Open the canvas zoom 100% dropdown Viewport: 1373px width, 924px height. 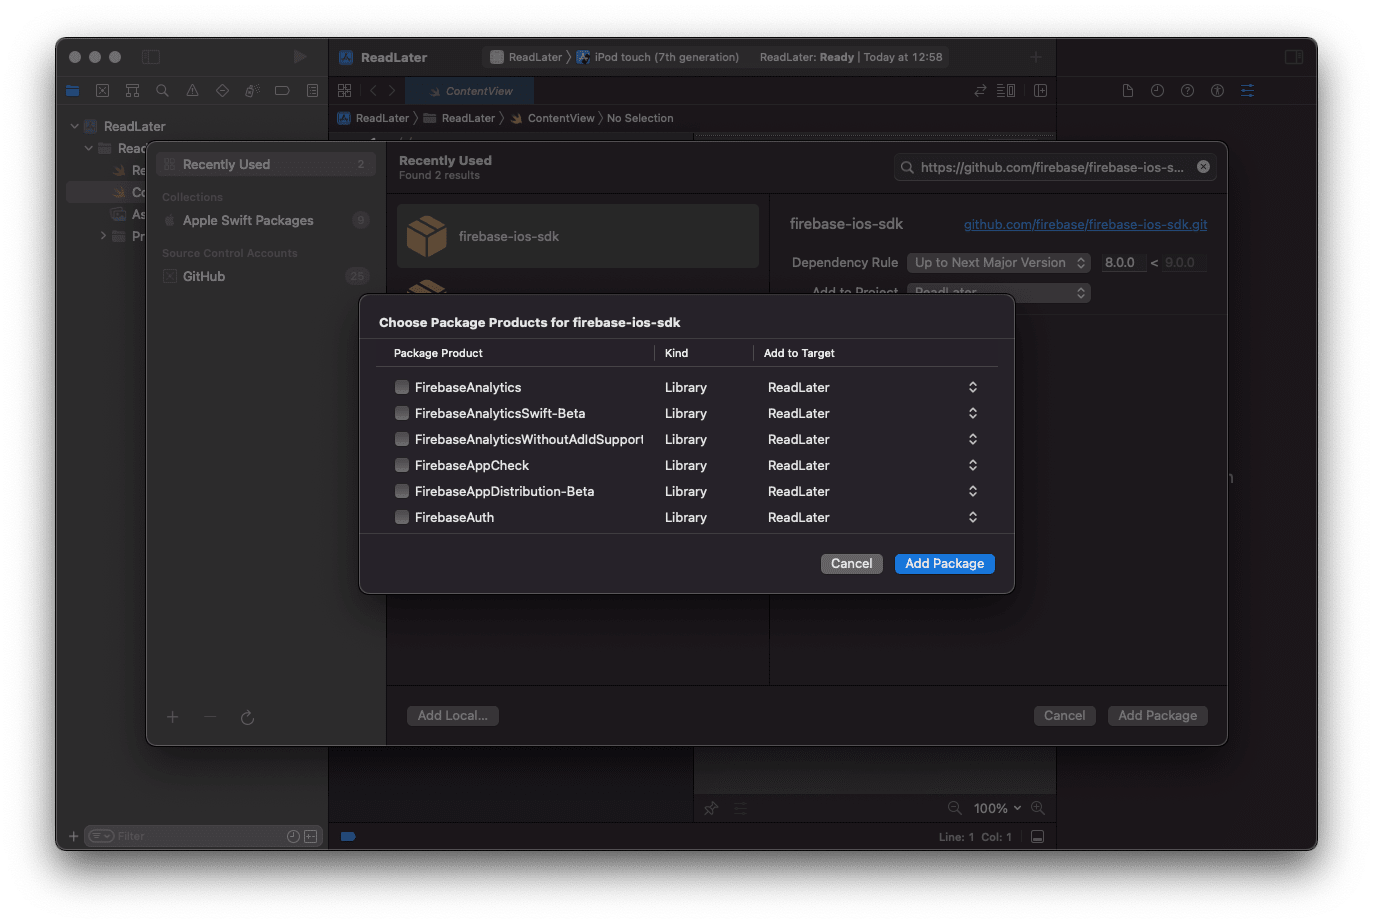pos(997,808)
